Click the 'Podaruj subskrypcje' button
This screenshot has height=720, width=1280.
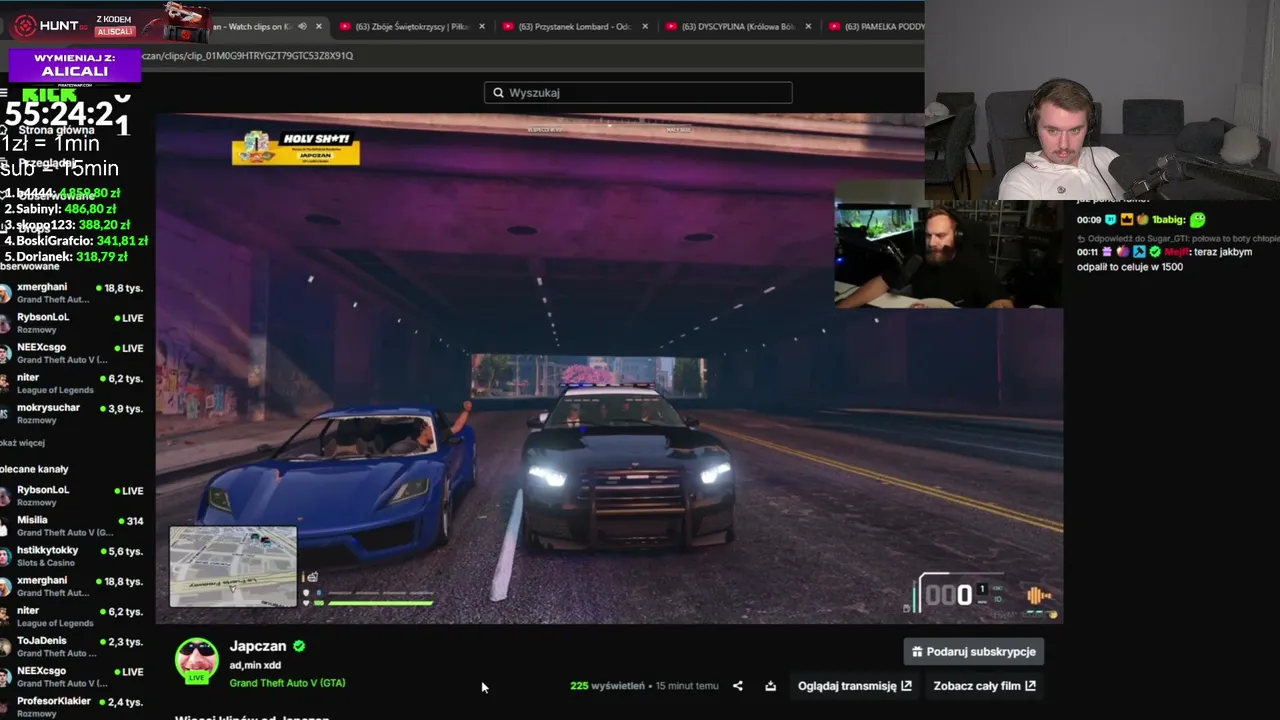click(x=974, y=652)
